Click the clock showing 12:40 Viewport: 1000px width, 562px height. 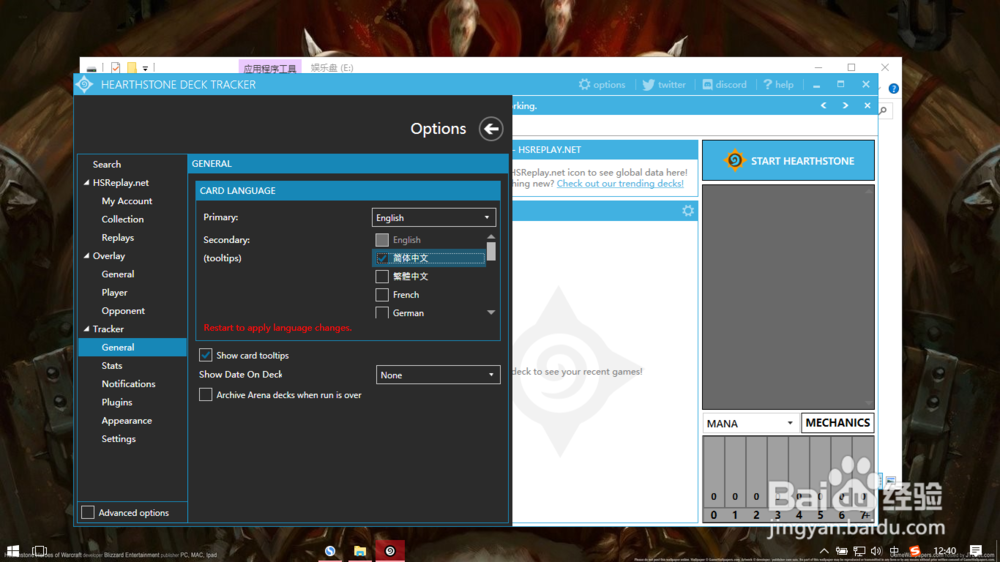click(945, 551)
